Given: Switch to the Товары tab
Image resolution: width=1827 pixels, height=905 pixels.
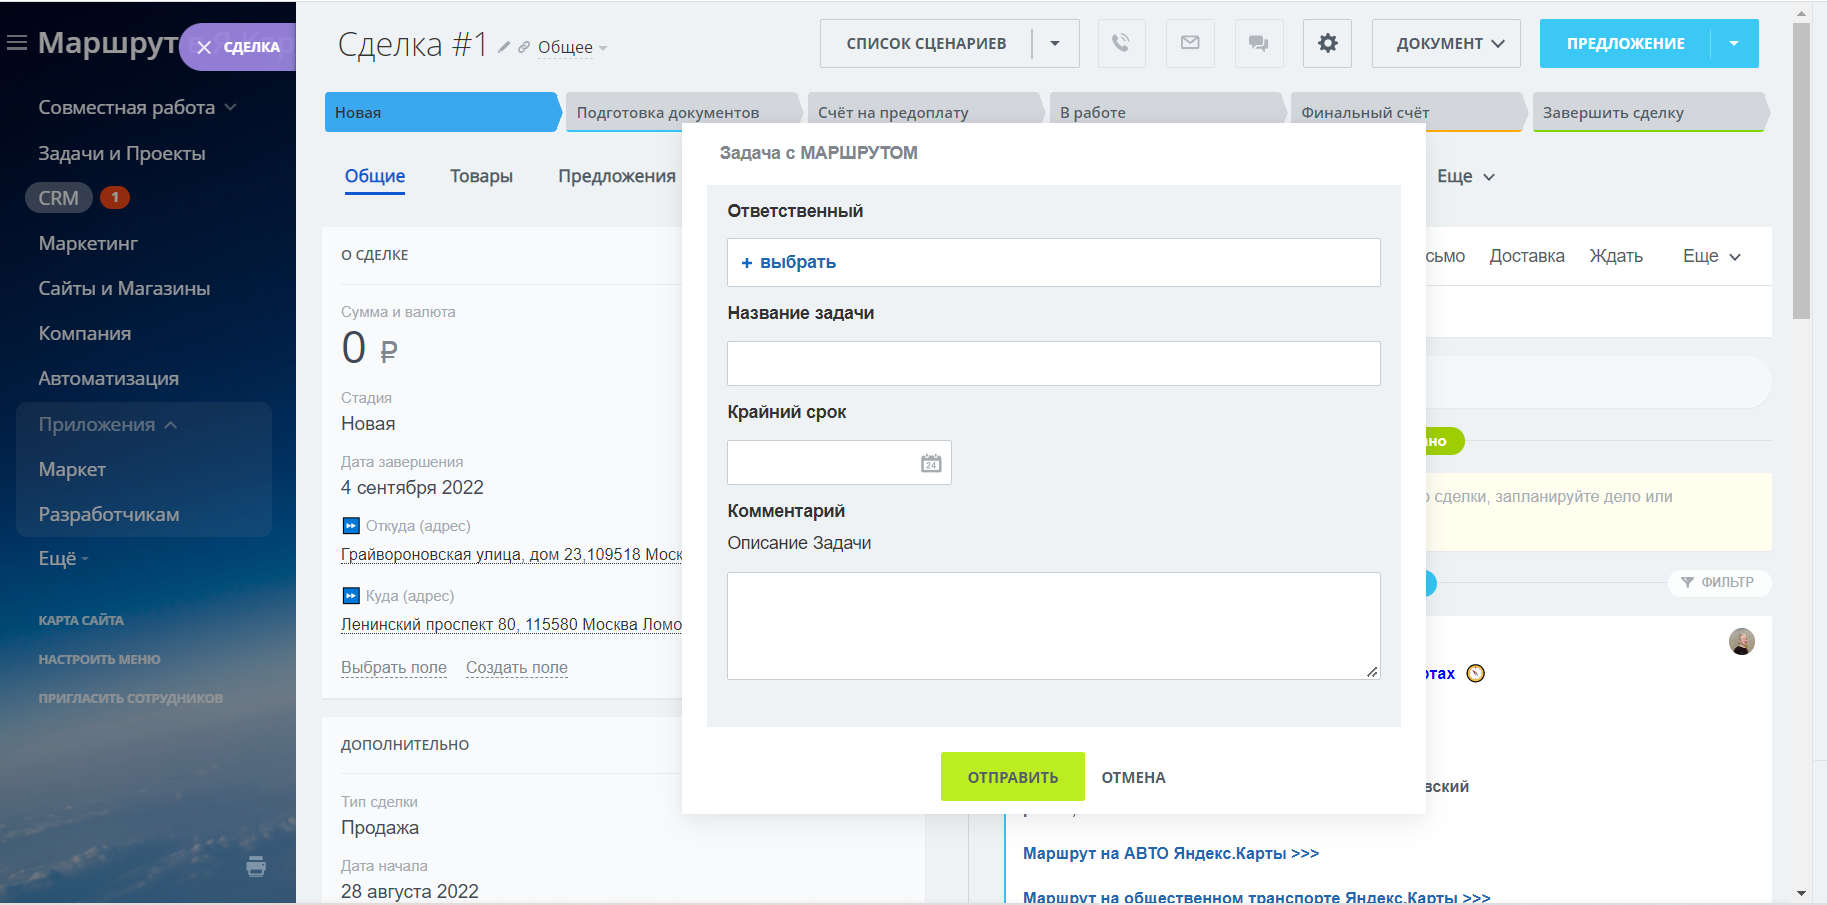Looking at the screenshot, I should (x=481, y=176).
